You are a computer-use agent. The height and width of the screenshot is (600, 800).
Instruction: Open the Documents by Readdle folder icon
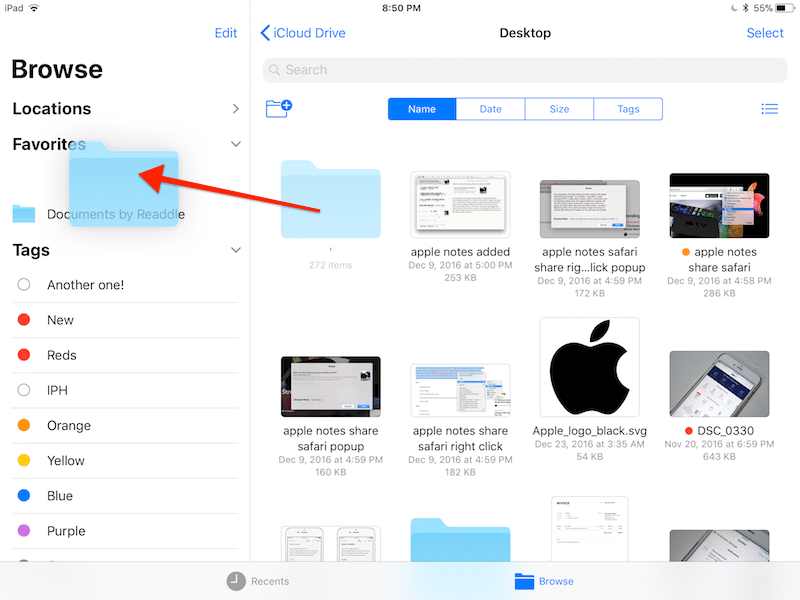(x=24, y=214)
